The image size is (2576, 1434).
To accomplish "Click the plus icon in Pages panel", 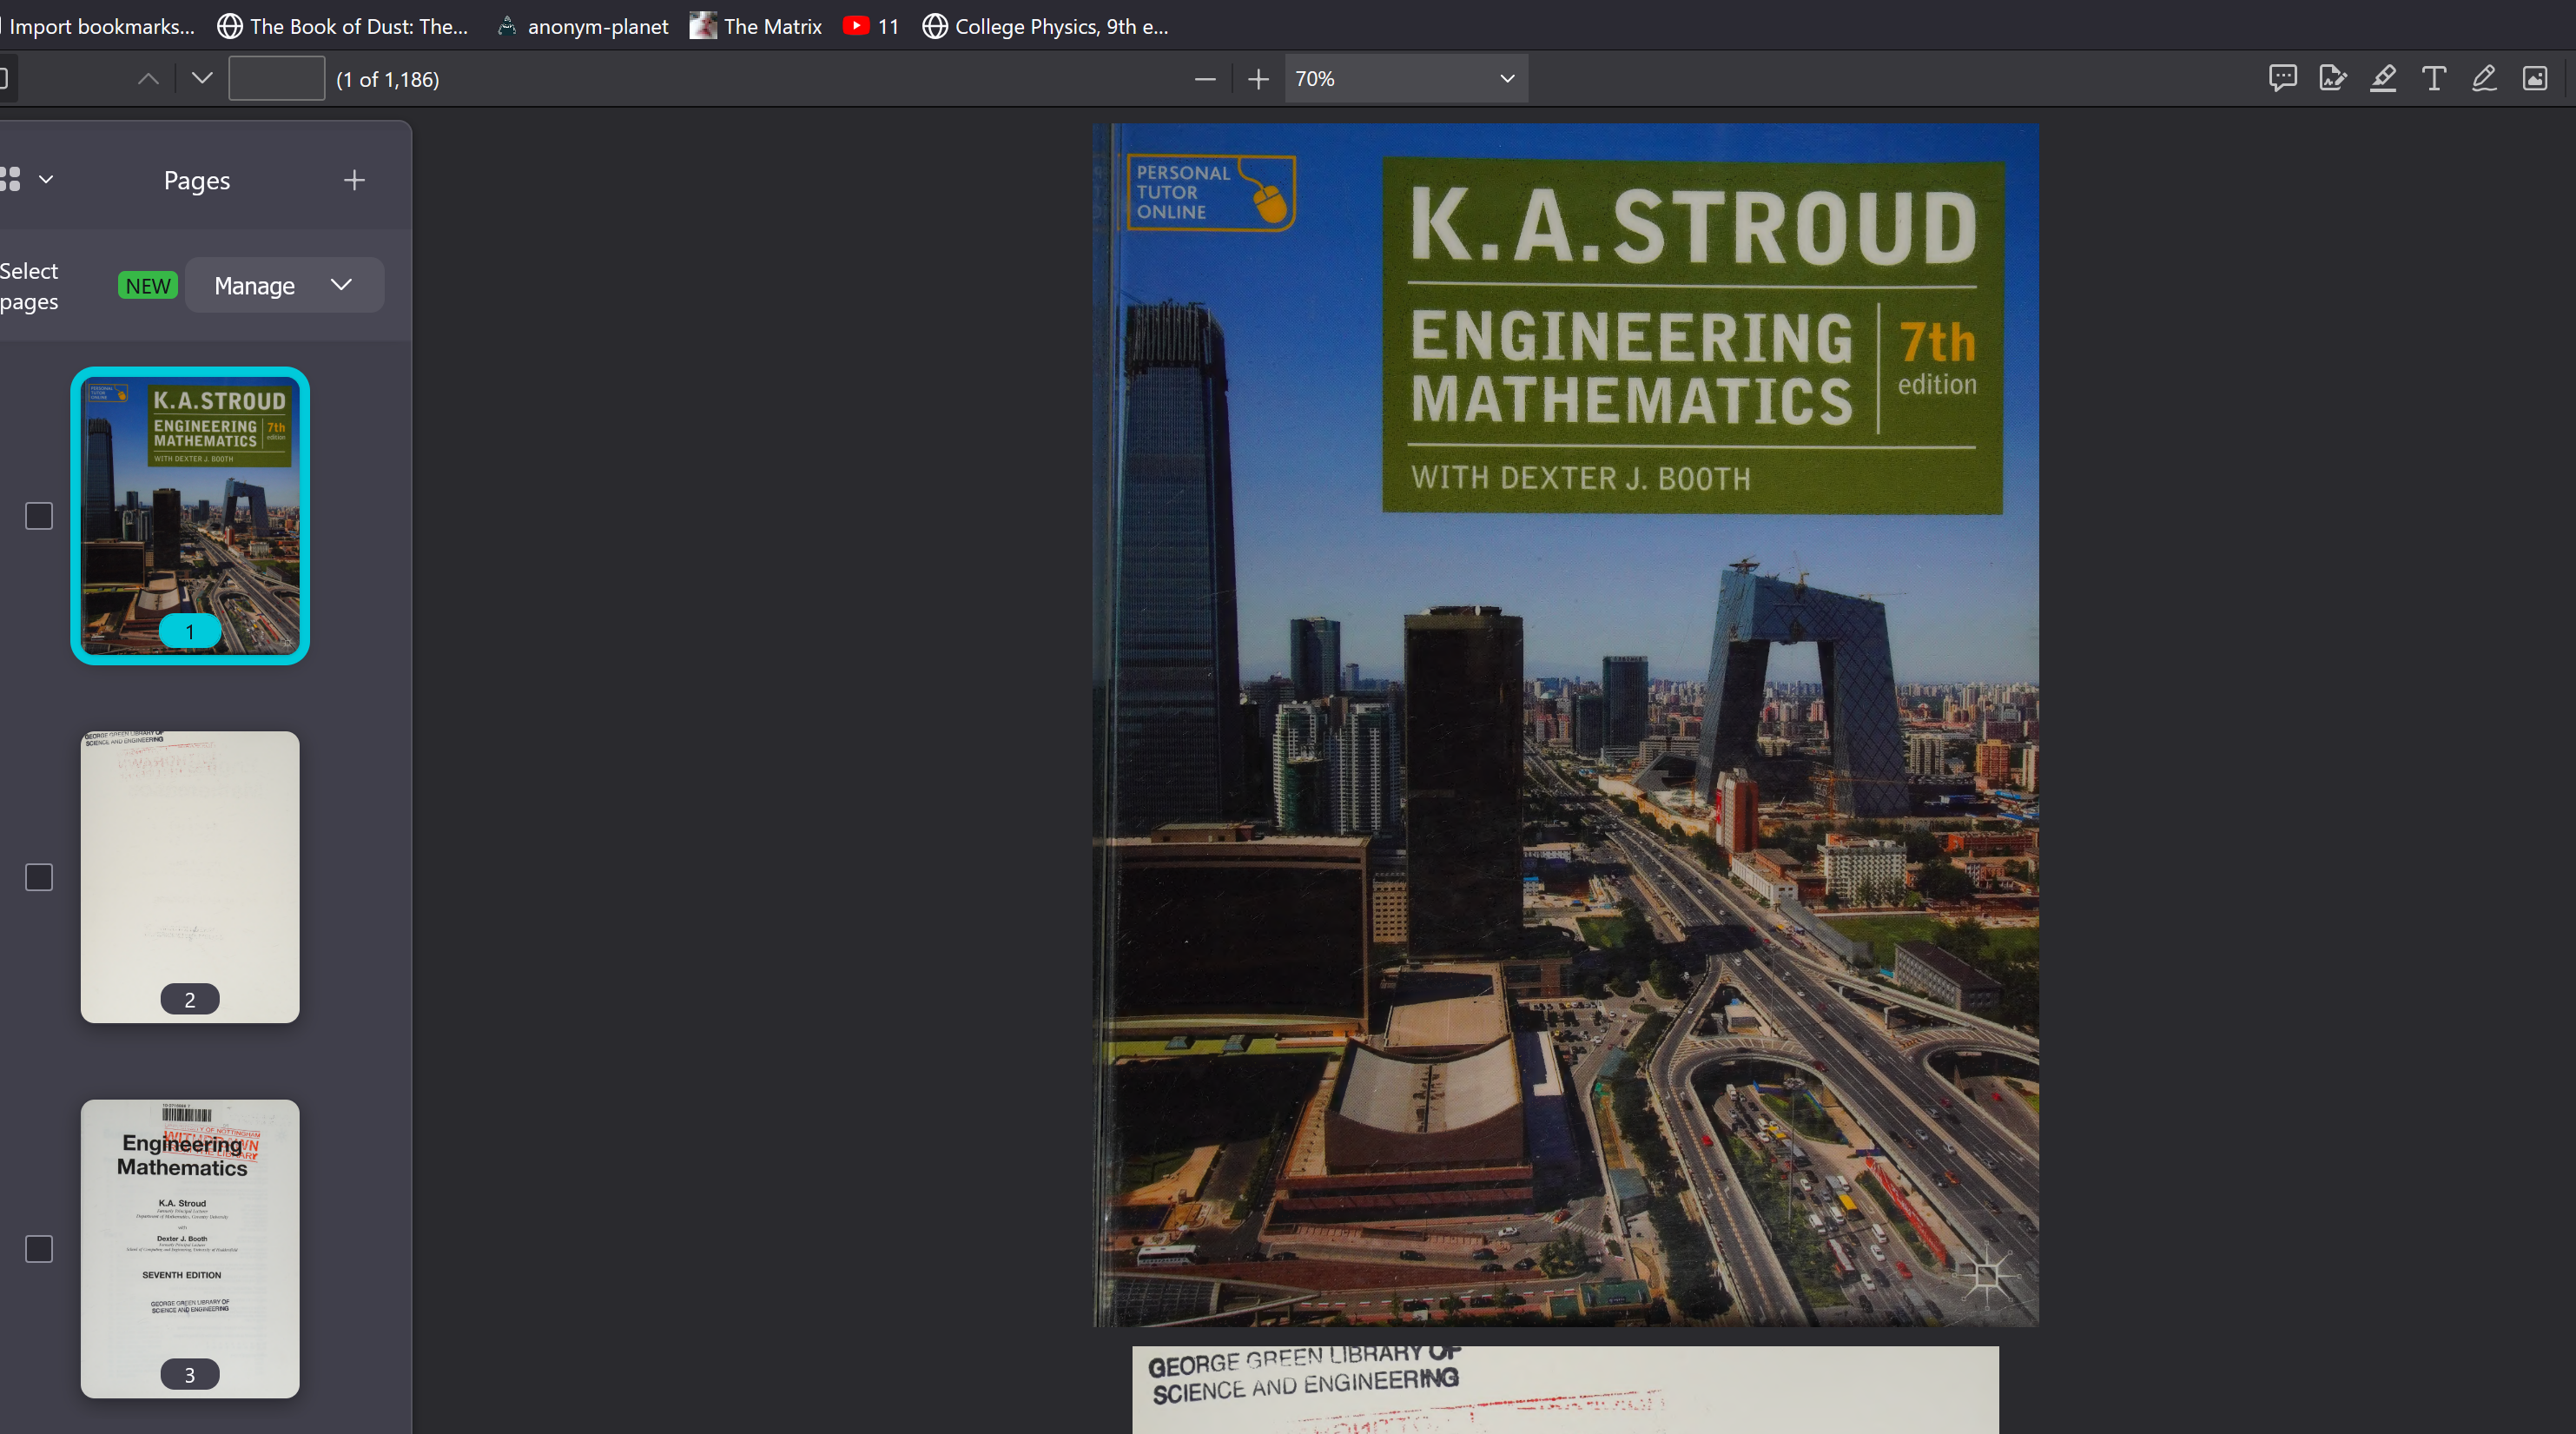I will click(x=354, y=180).
